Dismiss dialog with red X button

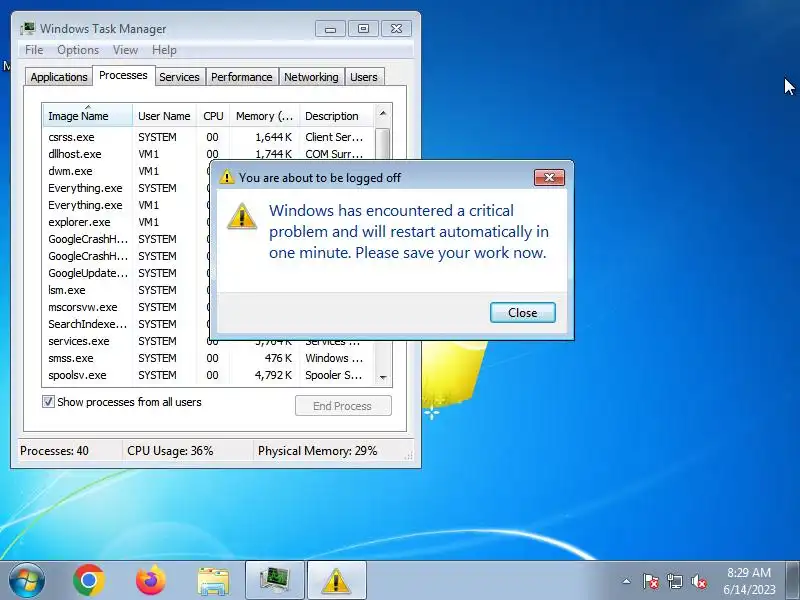tap(549, 178)
